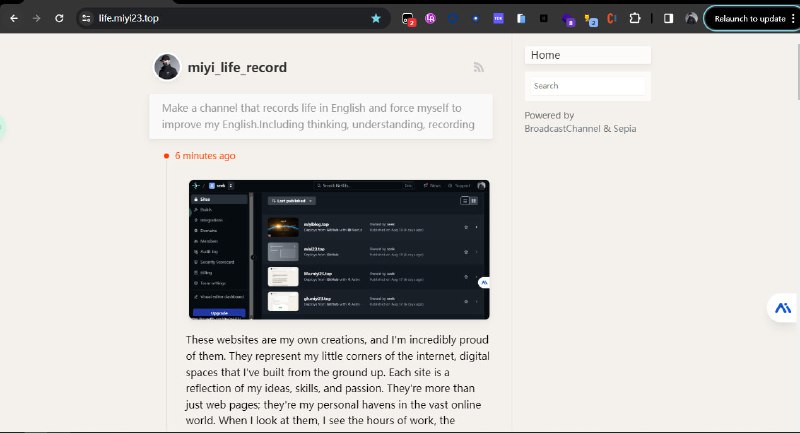Open Chrome three-dot menu
This screenshot has width=800, height=433.
794,18
